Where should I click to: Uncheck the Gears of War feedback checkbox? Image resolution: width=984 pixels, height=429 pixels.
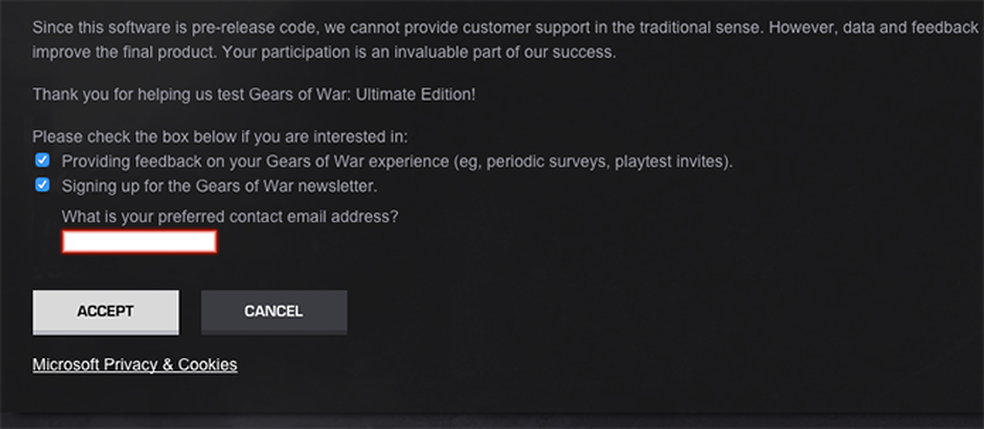(x=42, y=160)
